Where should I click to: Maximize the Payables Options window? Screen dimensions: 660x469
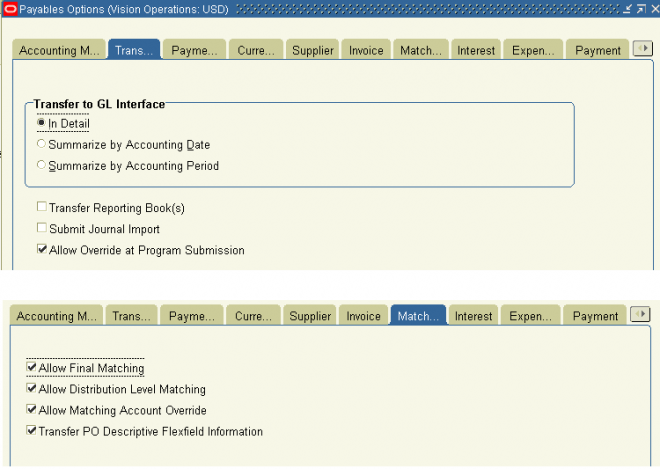click(641, 9)
